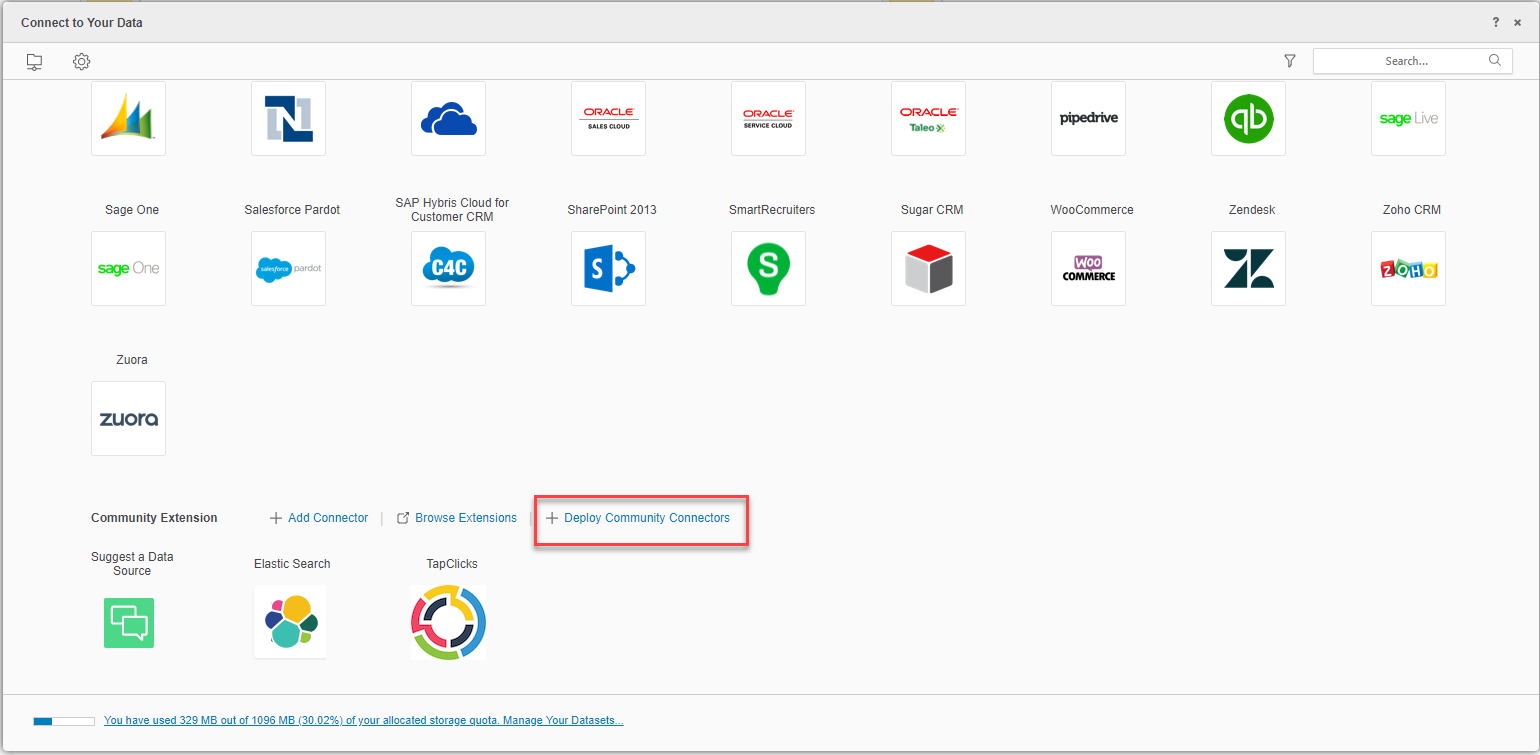Image resolution: width=1540 pixels, height=755 pixels.
Task: Open the Oracle Sales Cloud connector
Action: coord(608,118)
